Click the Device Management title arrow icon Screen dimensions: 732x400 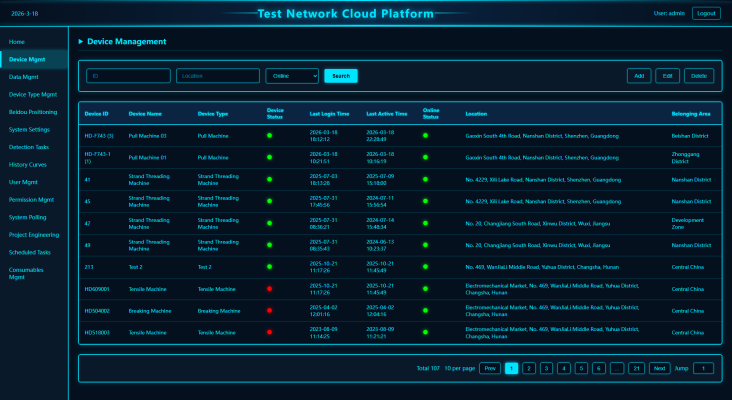pyautogui.click(x=81, y=42)
